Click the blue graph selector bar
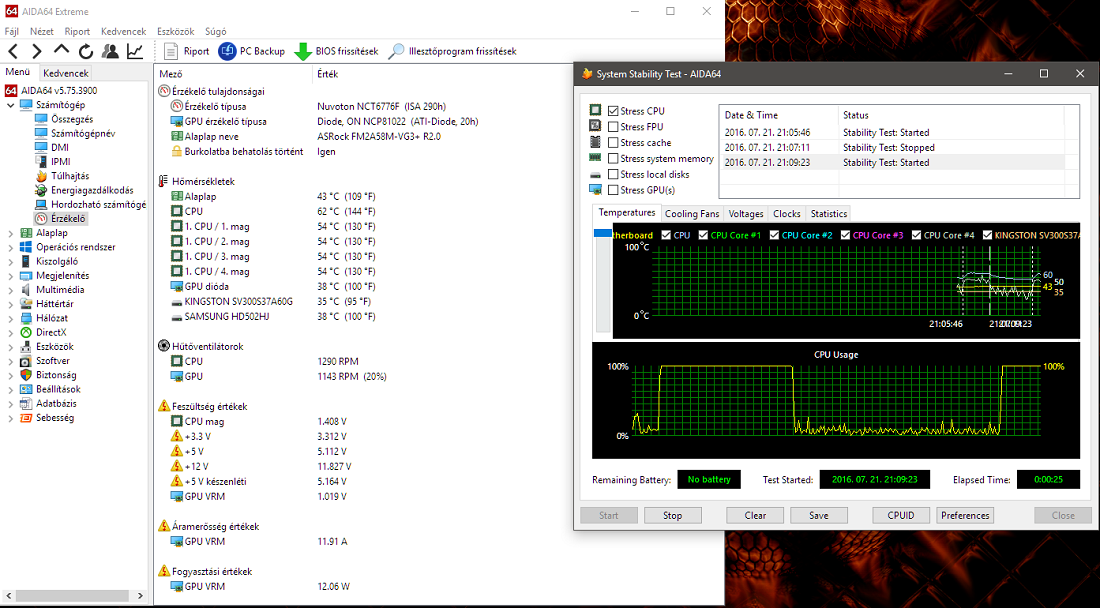1100x608 pixels. (x=602, y=234)
